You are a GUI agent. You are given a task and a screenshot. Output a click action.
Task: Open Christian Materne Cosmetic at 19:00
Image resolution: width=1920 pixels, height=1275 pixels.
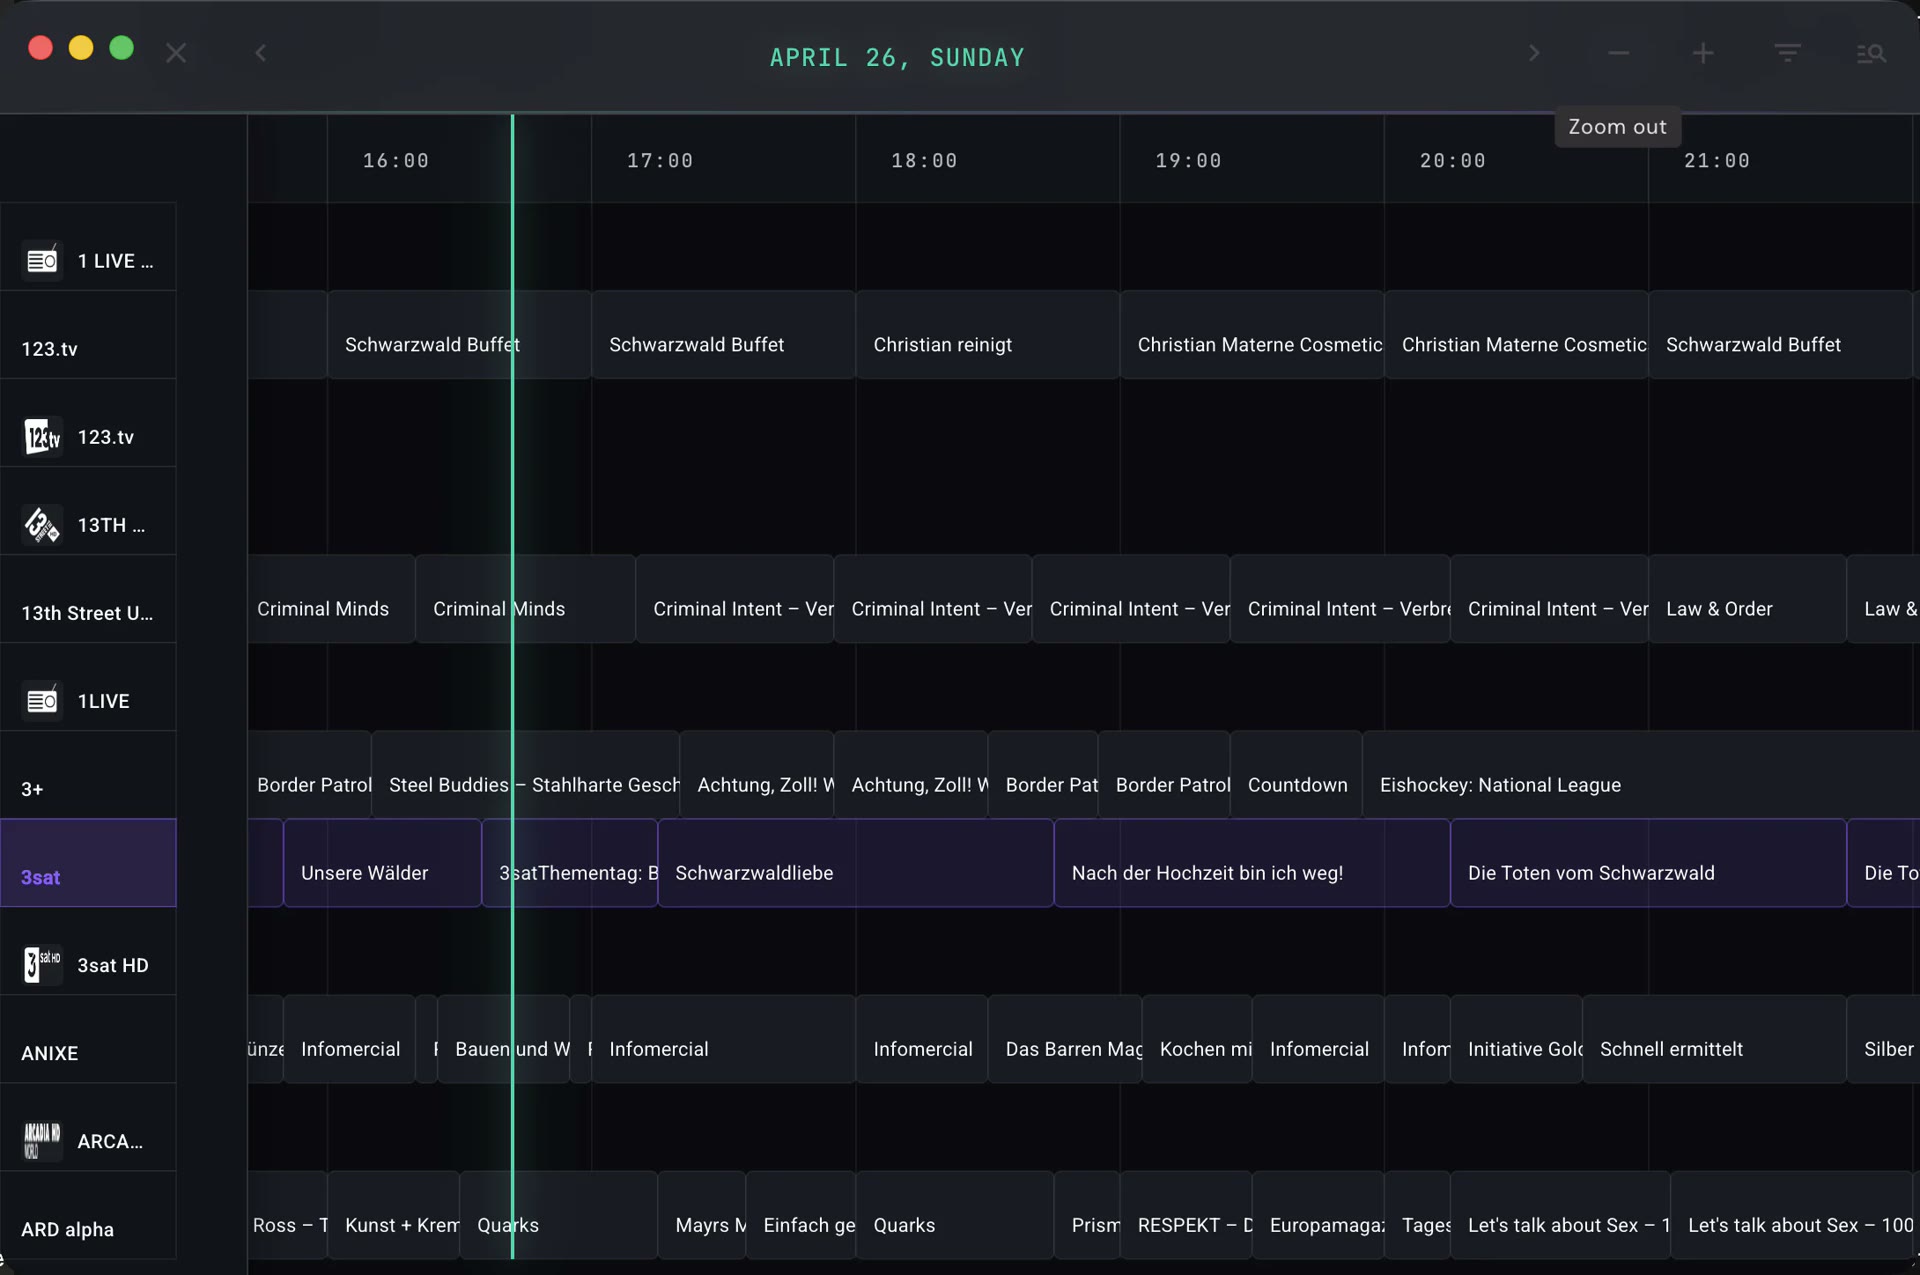point(1252,335)
